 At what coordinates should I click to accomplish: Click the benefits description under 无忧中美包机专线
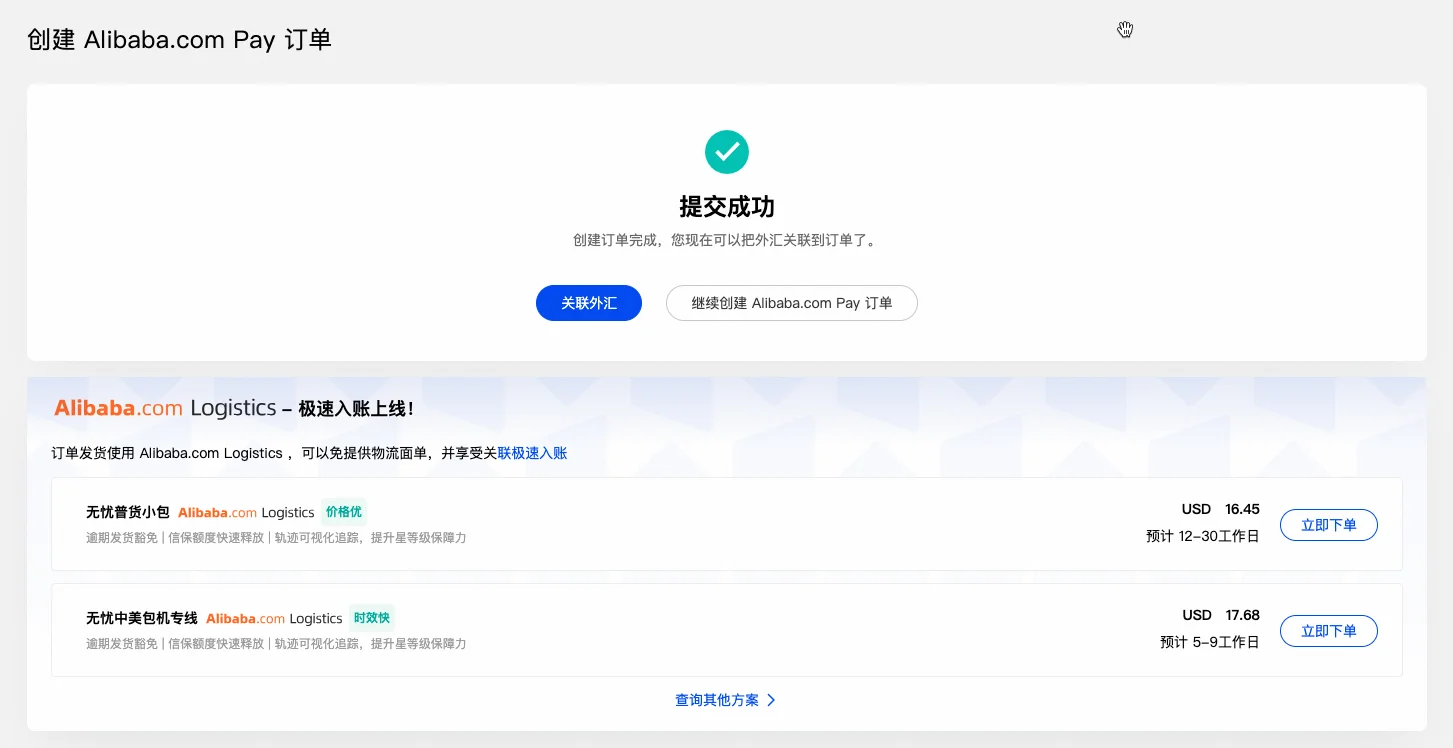pyautogui.click(x=276, y=644)
